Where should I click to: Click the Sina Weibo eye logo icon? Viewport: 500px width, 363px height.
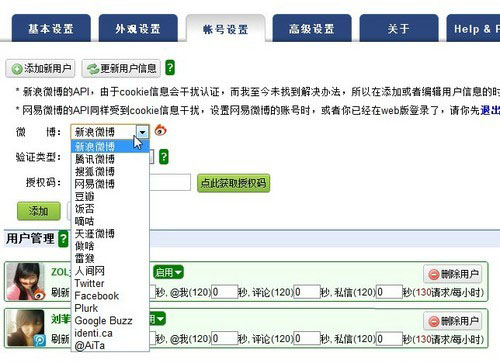(161, 130)
